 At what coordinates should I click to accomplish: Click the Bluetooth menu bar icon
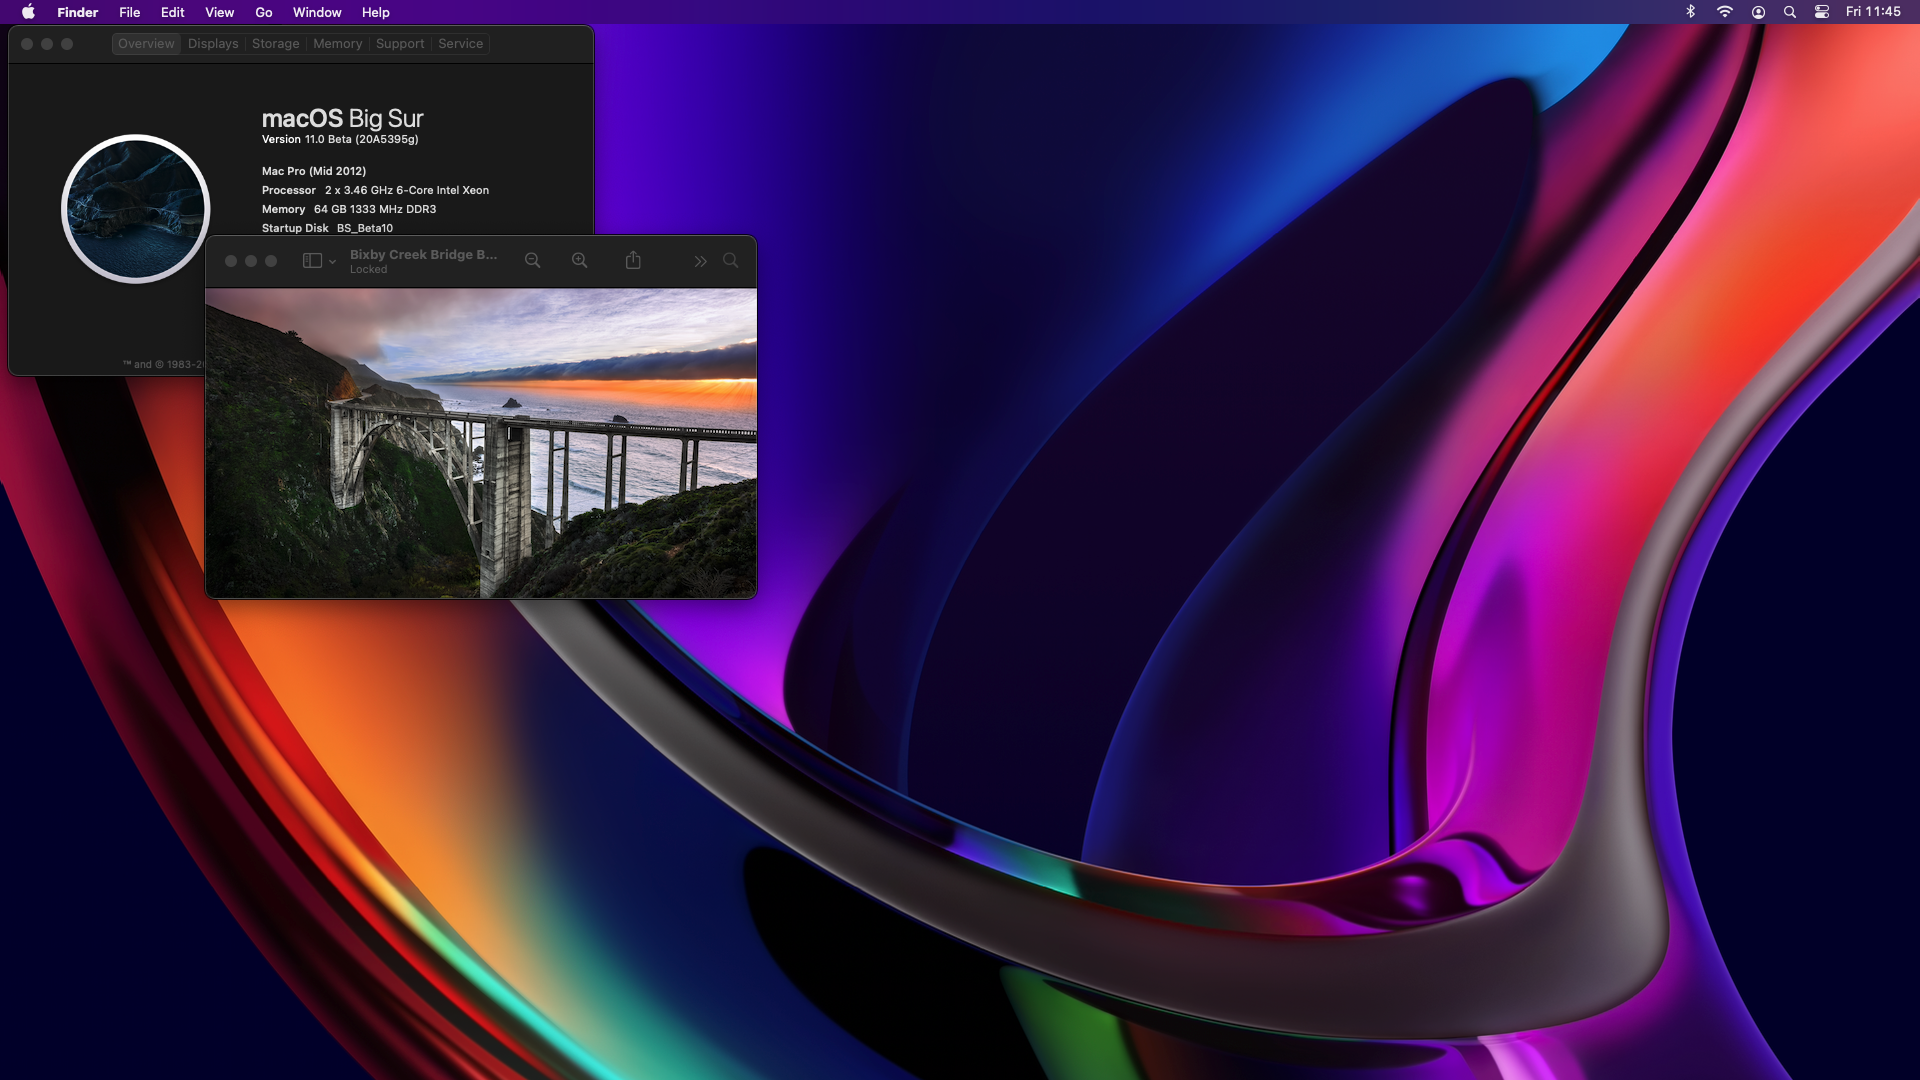tap(1691, 12)
